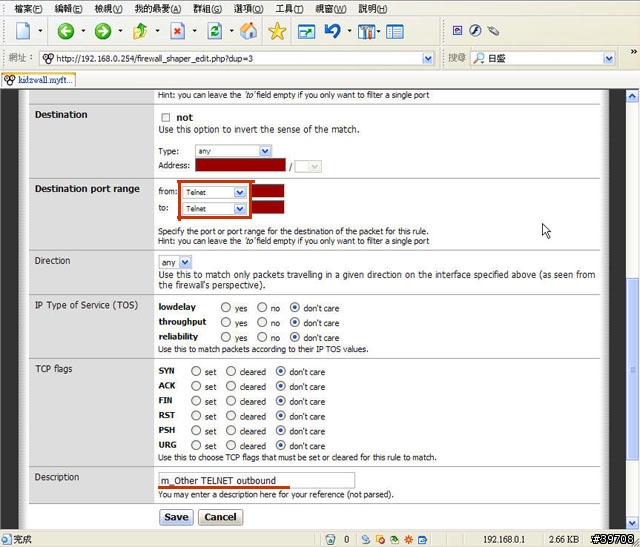Click the green up-level arrow icon
This screenshot has width=640, height=547.
[140, 31]
